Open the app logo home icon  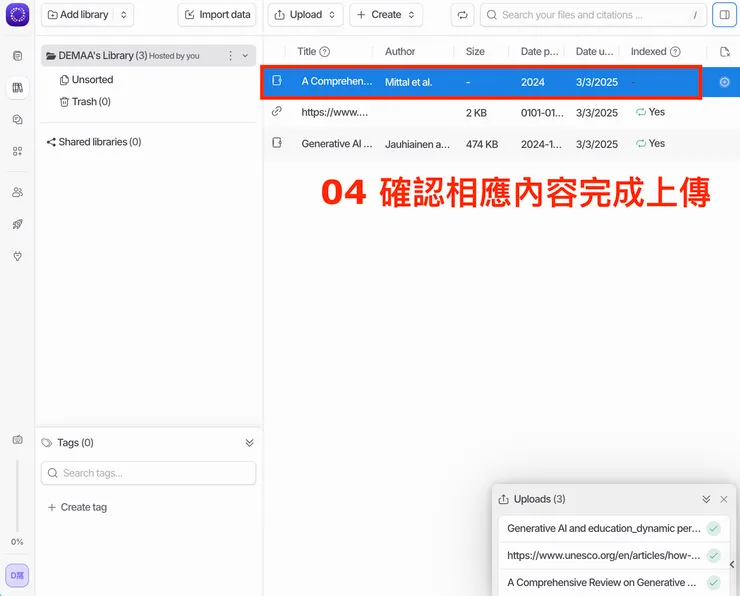tap(17, 15)
